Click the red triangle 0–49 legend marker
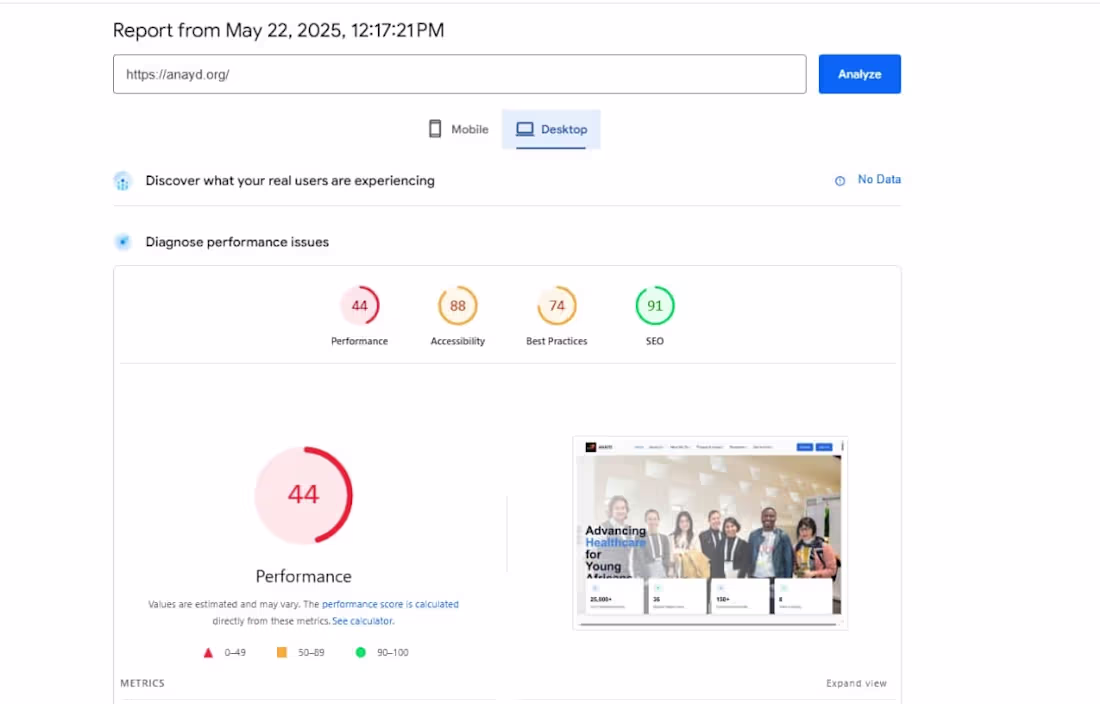The width and height of the screenshot is (1100, 704). (208, 653)
